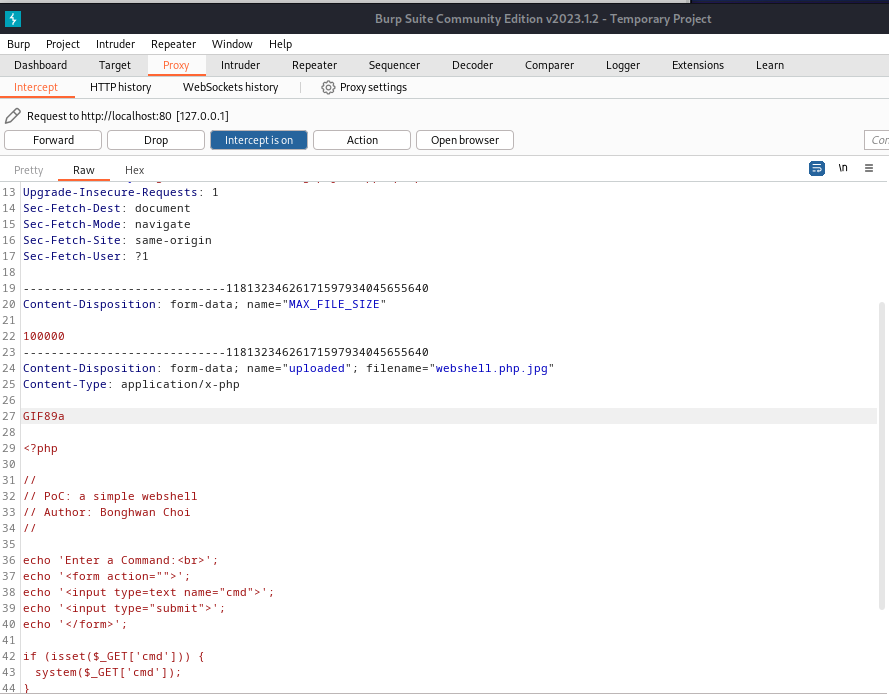Open the Help menu
This screenshot has width=889, height=695.
pyautogui.click(x=280, y=44)
